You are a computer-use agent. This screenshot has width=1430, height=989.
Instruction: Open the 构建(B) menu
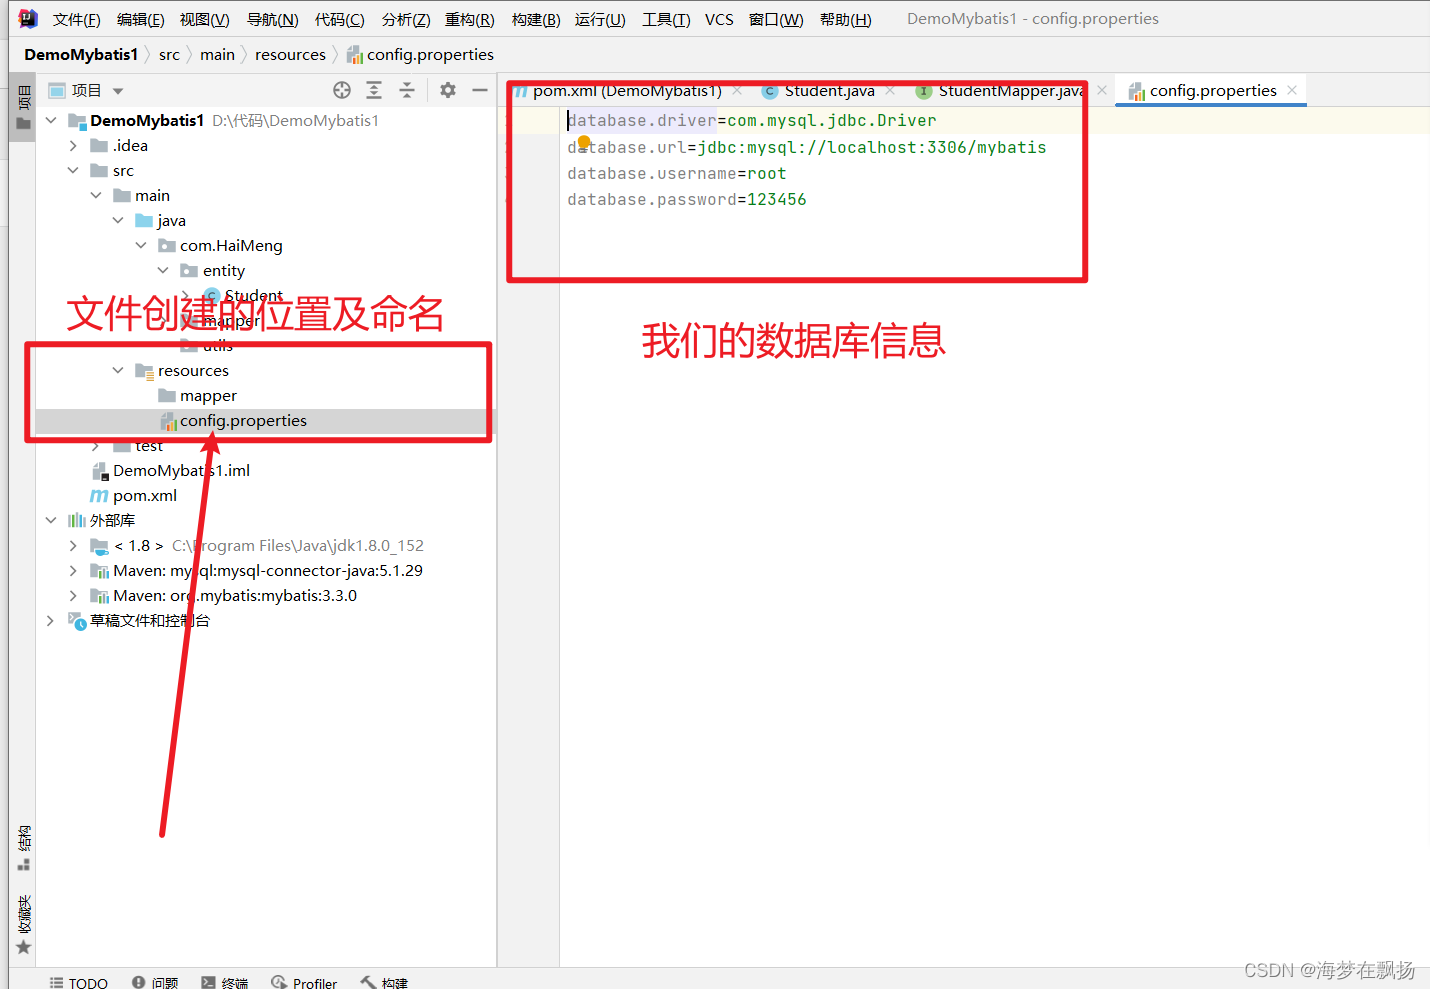pos(536,19)
